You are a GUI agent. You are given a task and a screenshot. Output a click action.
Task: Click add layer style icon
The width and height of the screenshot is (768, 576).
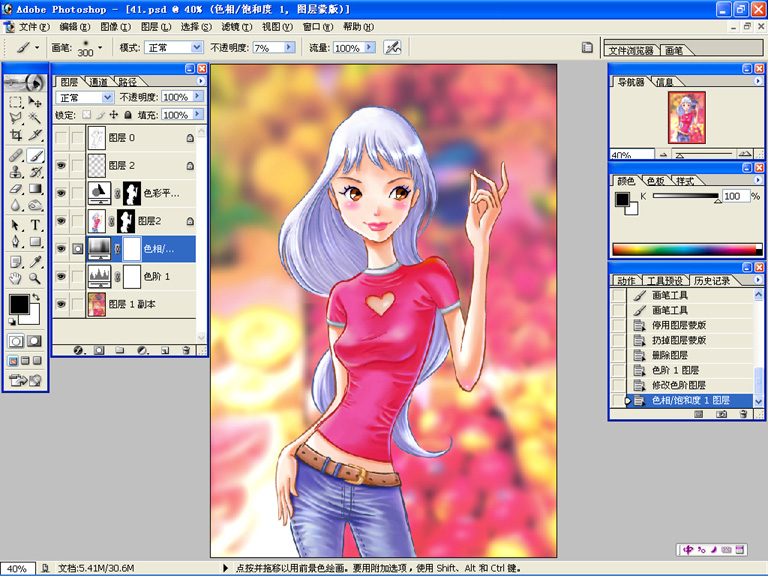coord(78,350)
